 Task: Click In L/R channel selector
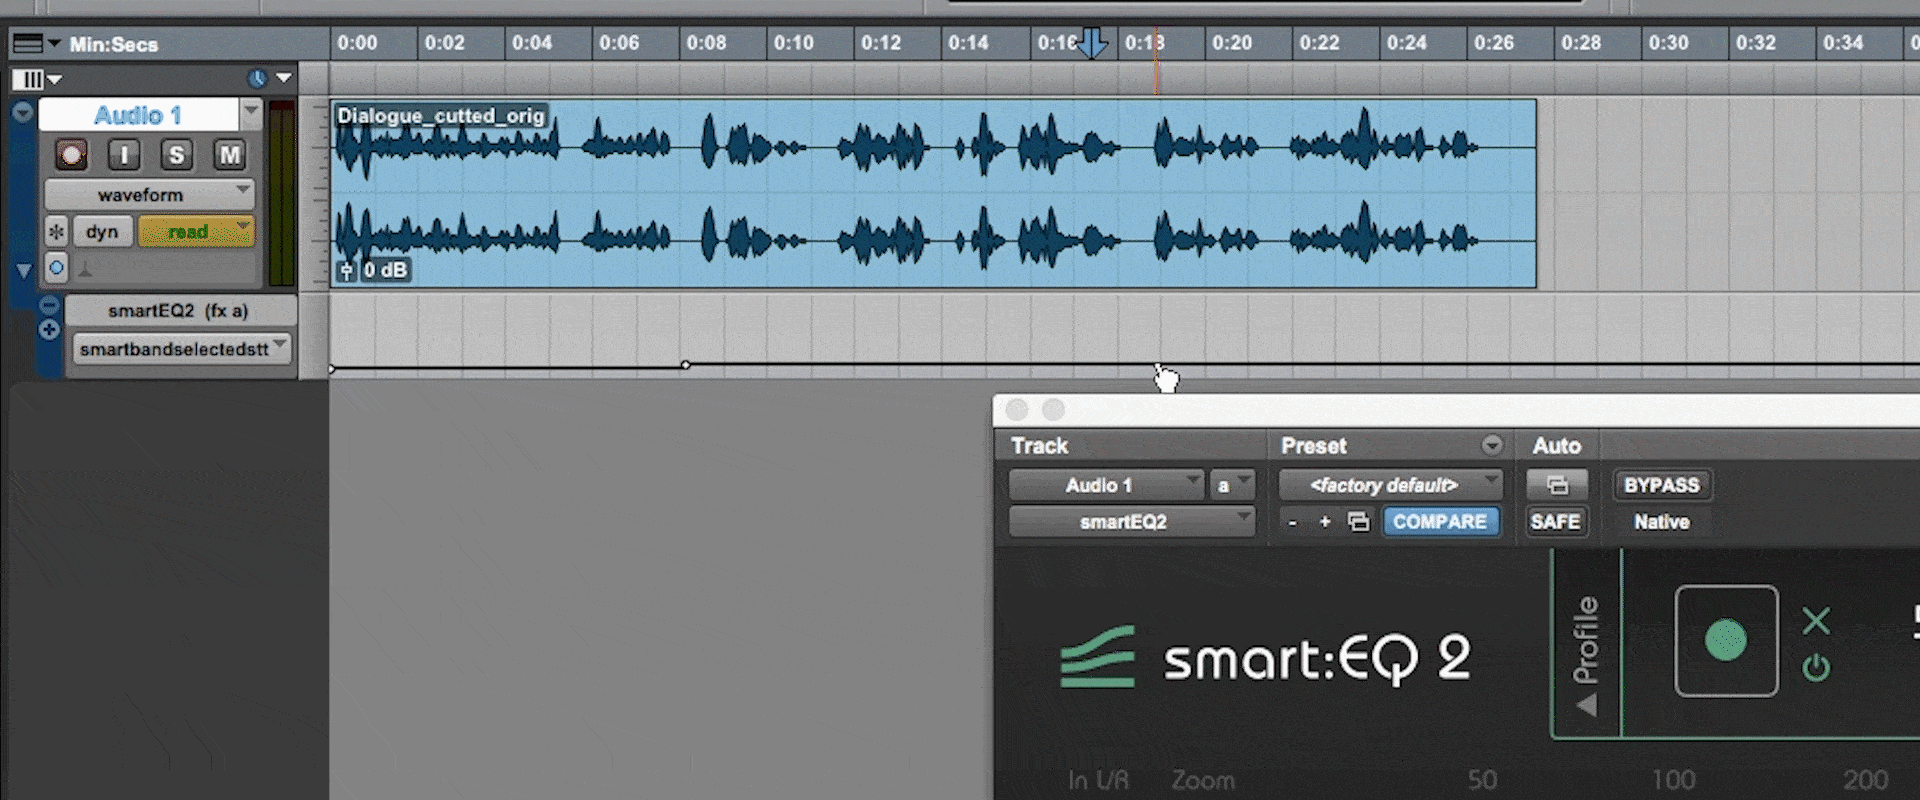[x=1097, y=780]
